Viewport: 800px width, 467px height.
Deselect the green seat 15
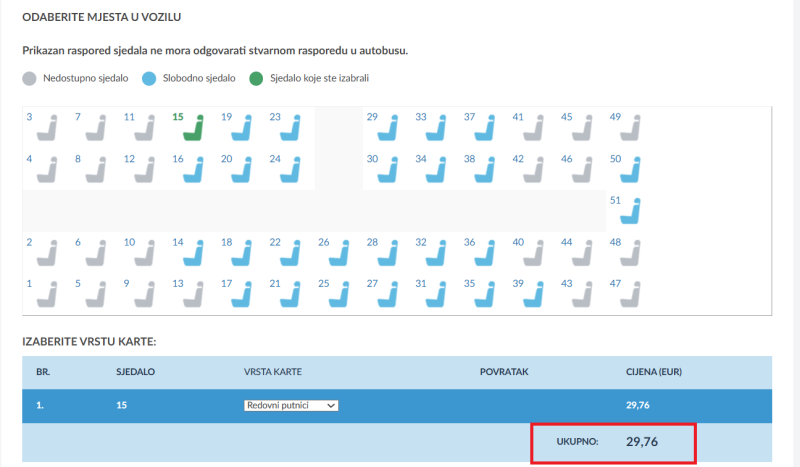195,130
